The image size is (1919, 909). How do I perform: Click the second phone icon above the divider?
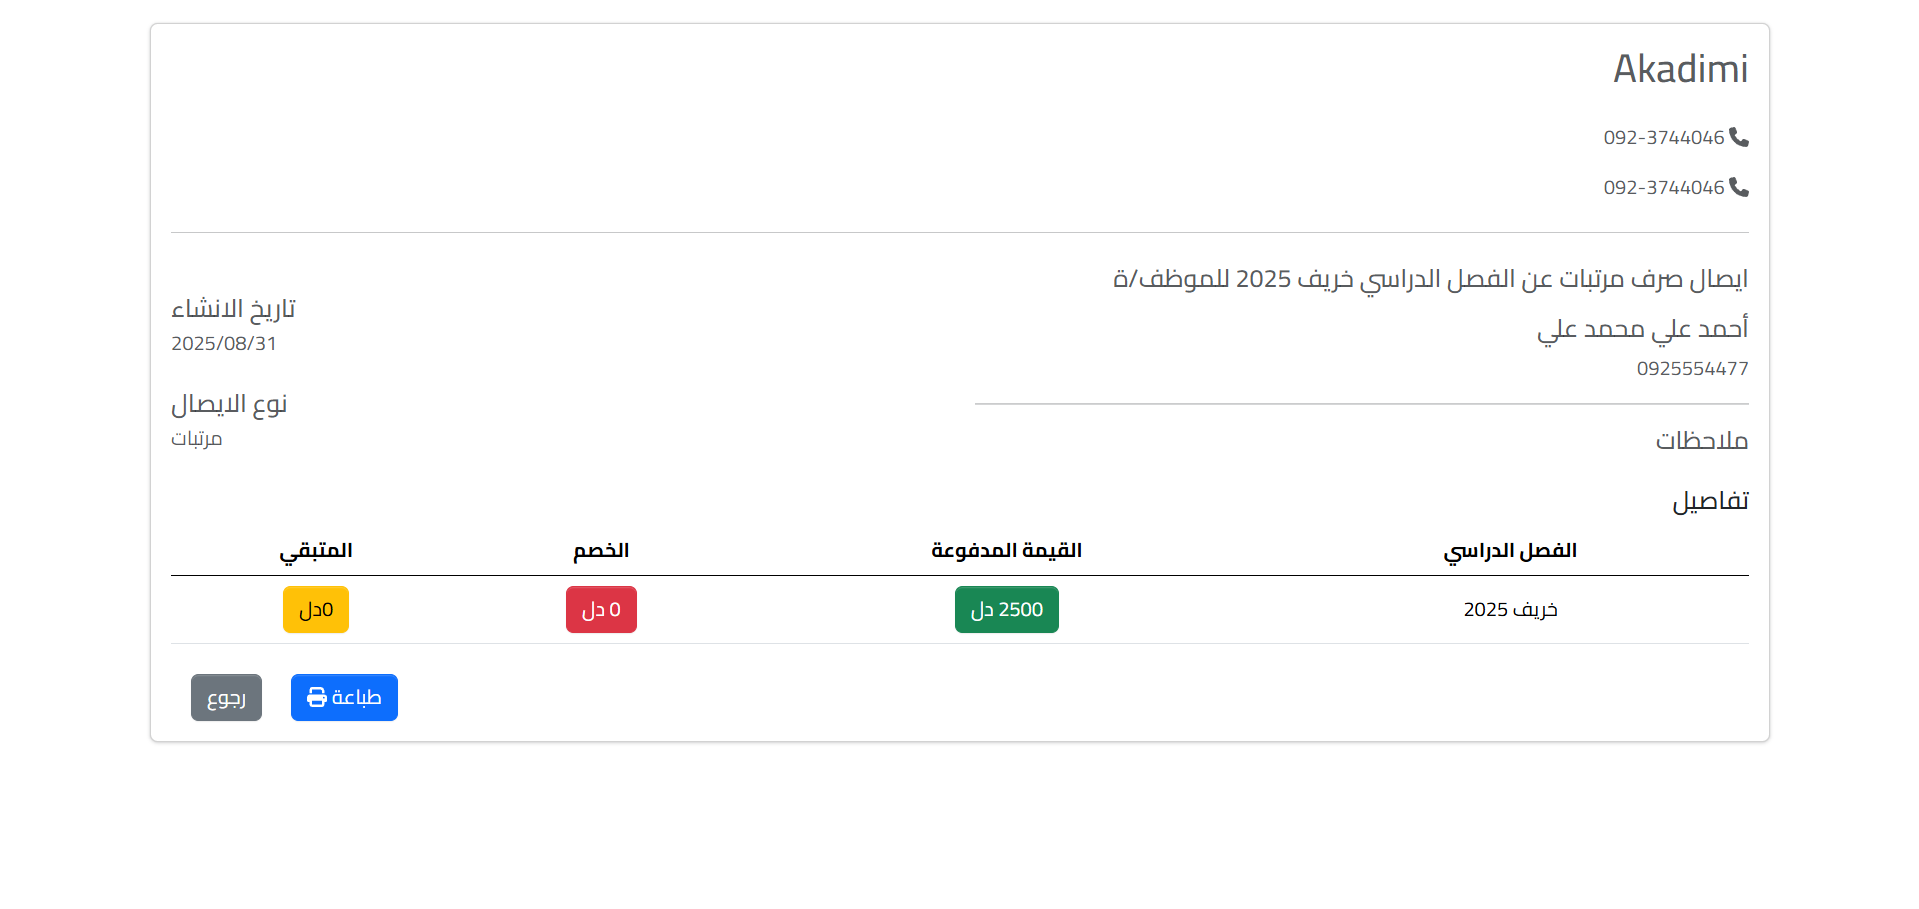point(1739,187)
